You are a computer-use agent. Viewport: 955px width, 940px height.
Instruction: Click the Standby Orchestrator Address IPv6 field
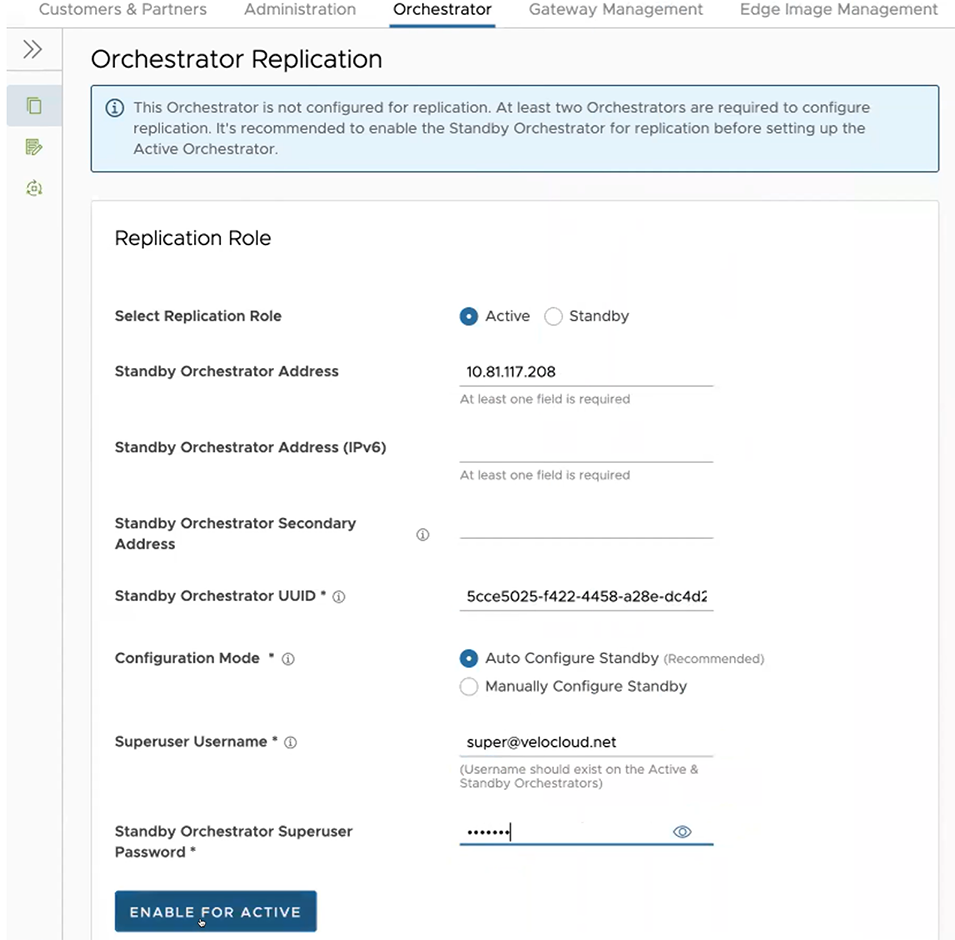pos(585,448)
